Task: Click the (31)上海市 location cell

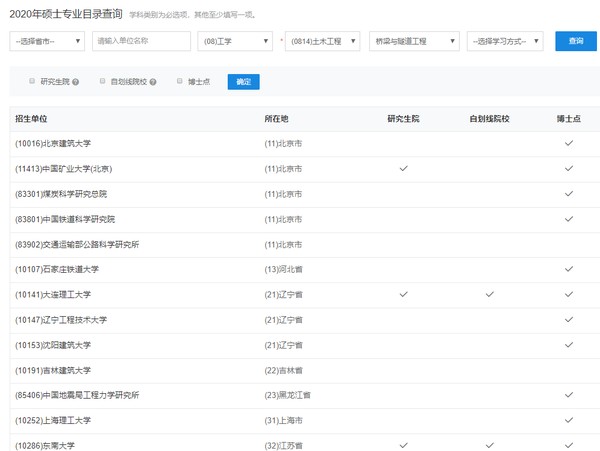Action: (284, 420)
